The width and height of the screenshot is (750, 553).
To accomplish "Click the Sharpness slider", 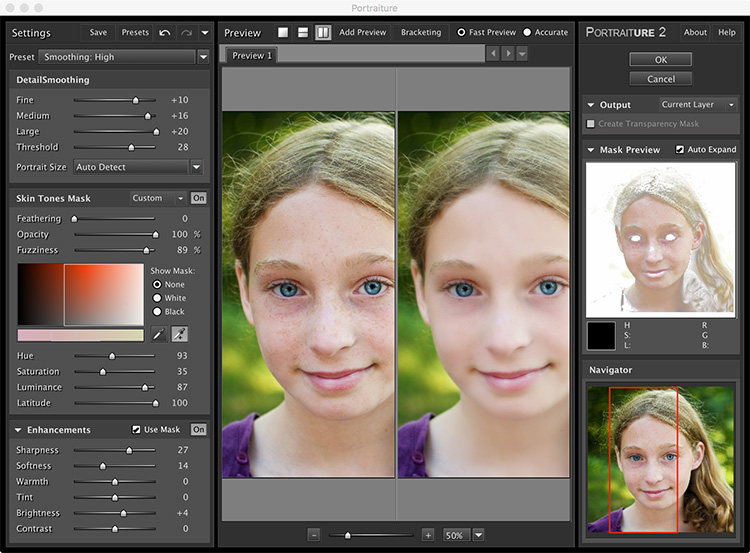I will click(x=115, y=450).
